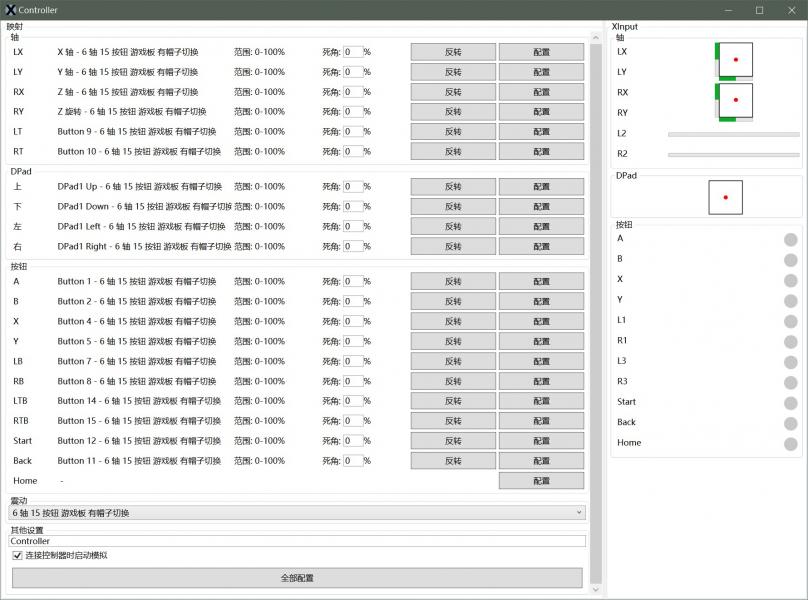
Task: Click the A button indicator circle
Action: point(790,239)
